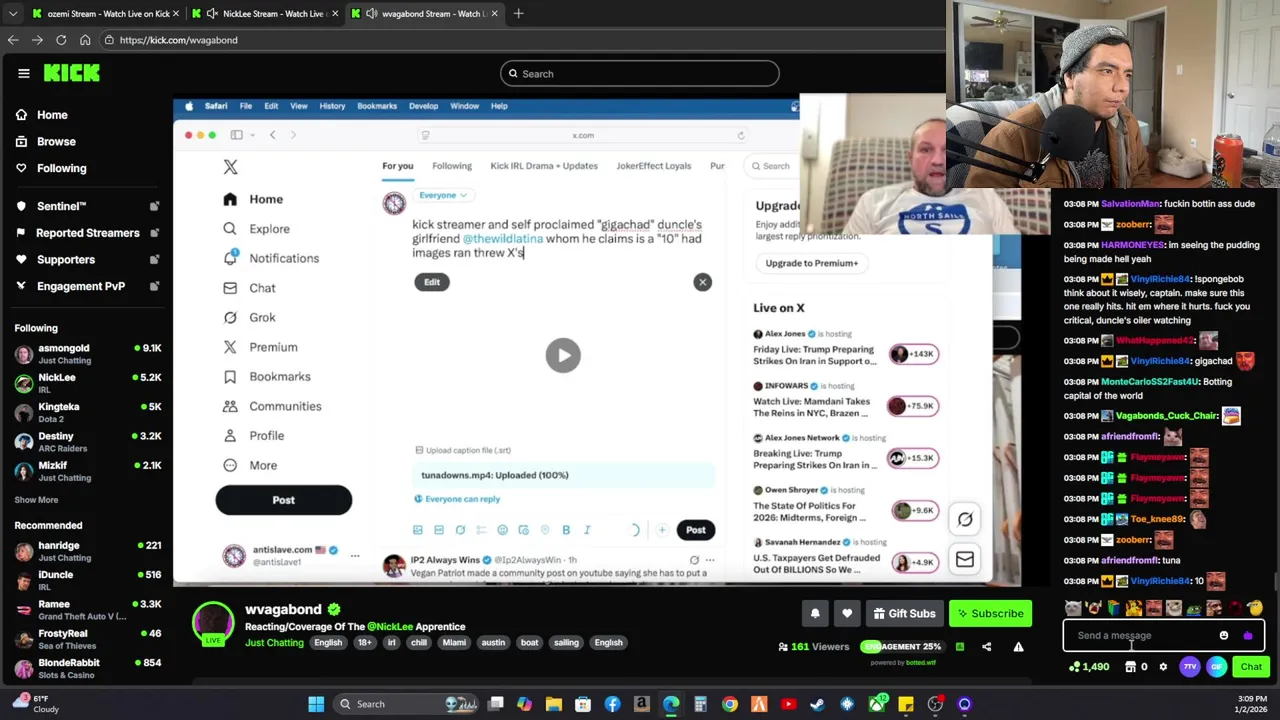Toggle italic formatting in composer

point(587,530)
